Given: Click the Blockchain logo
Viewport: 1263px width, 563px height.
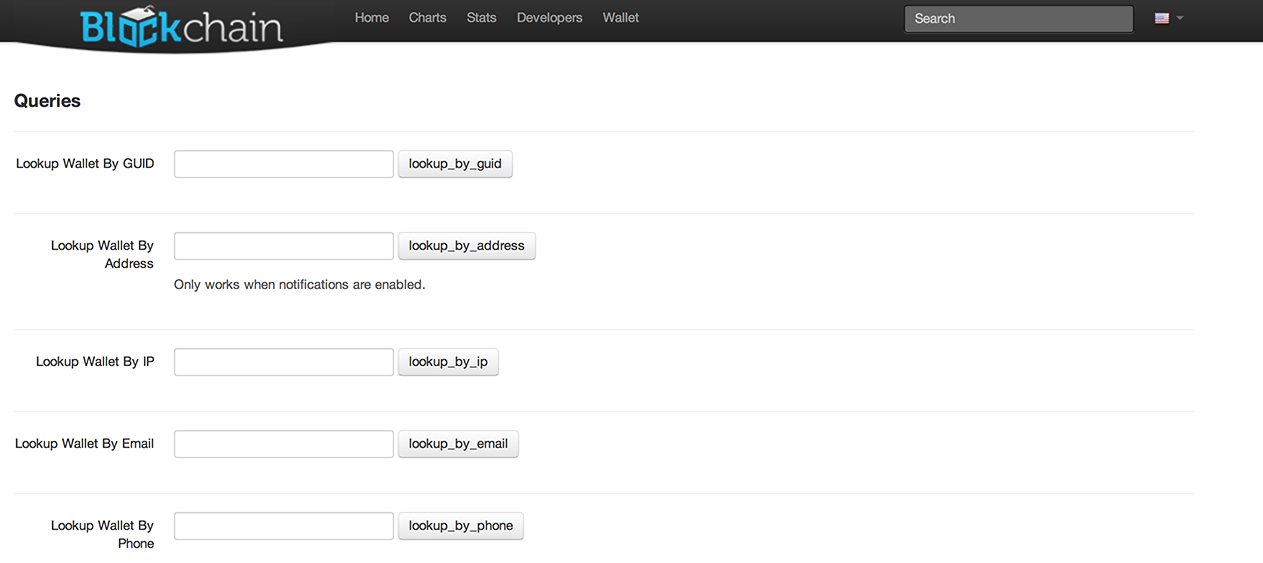Looking at the screenshot, I should (x=181, y=27).
